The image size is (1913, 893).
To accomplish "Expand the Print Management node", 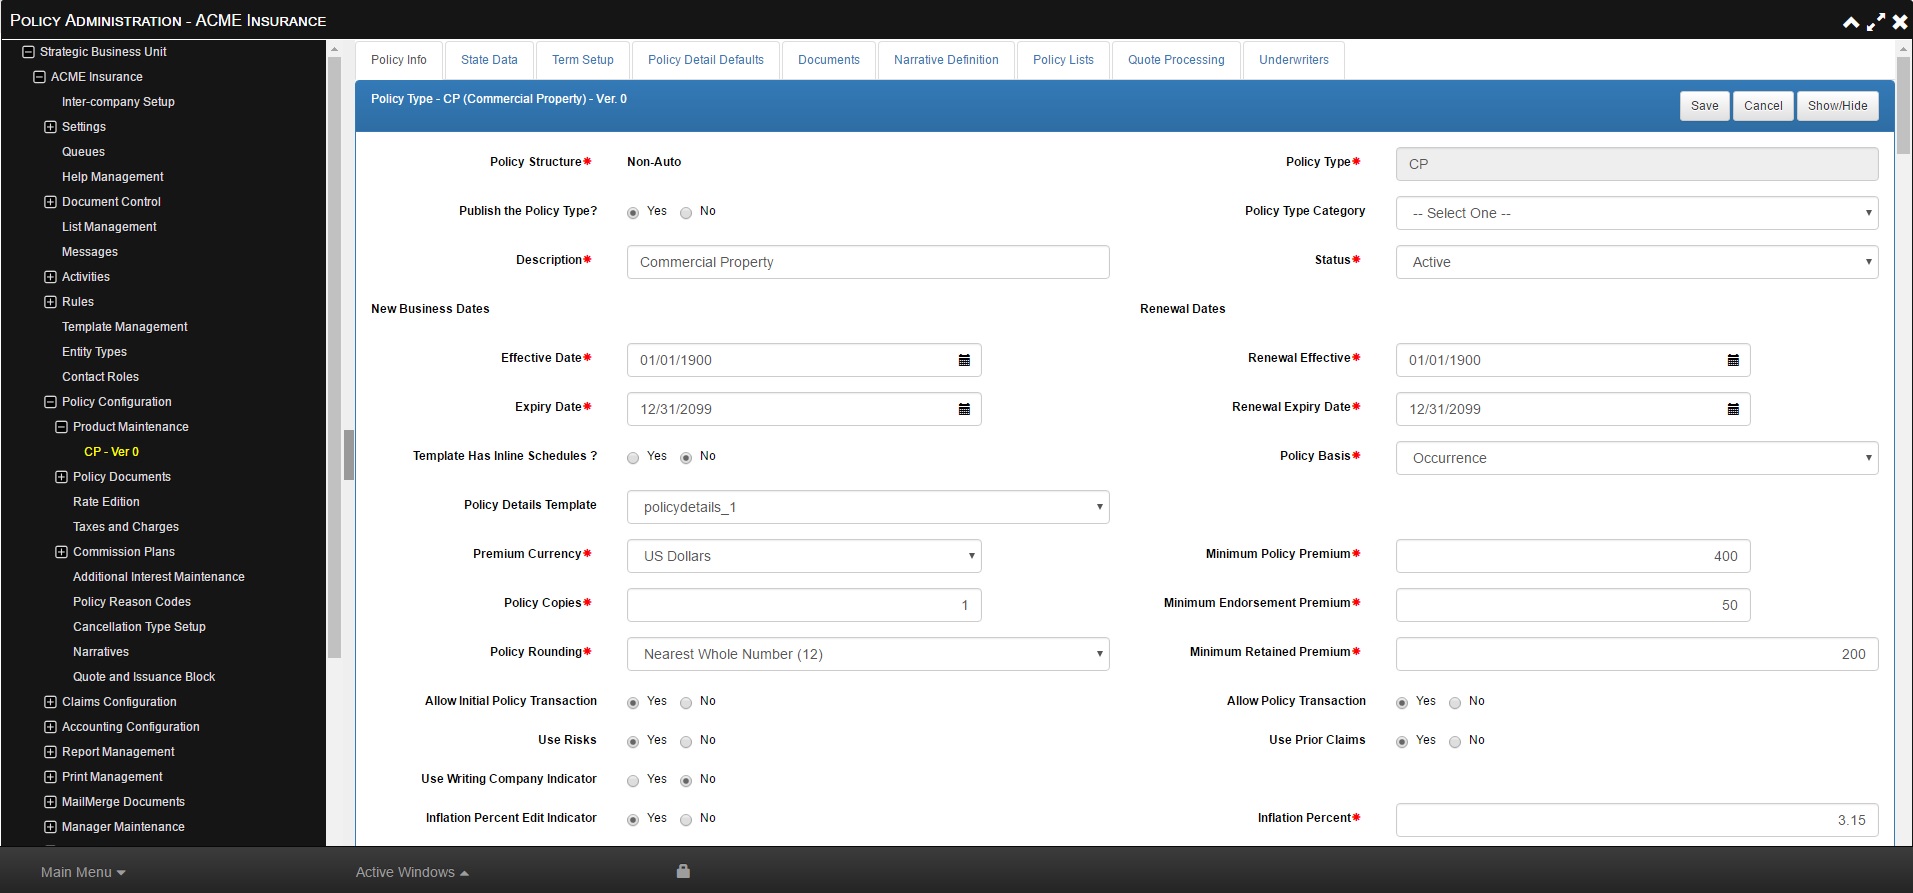I will [50, 777].
